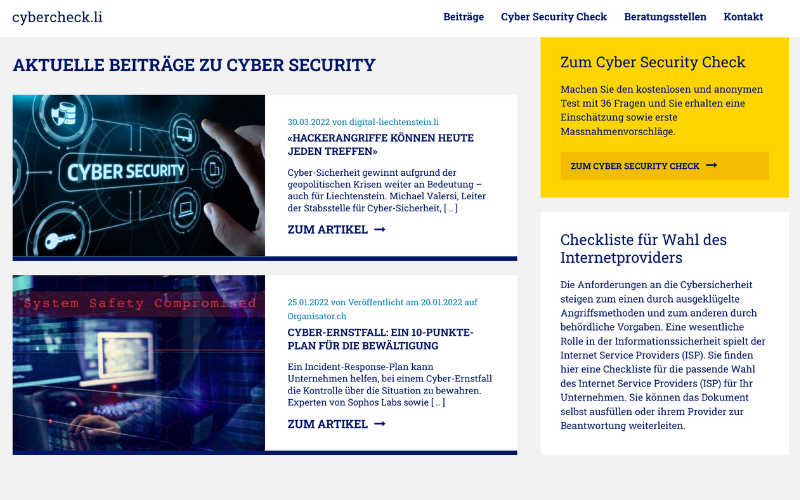Open the Cyber Security hand thumbnail
Screen dimensions: 800x500
pyautogui.click(x=139, y=175)
